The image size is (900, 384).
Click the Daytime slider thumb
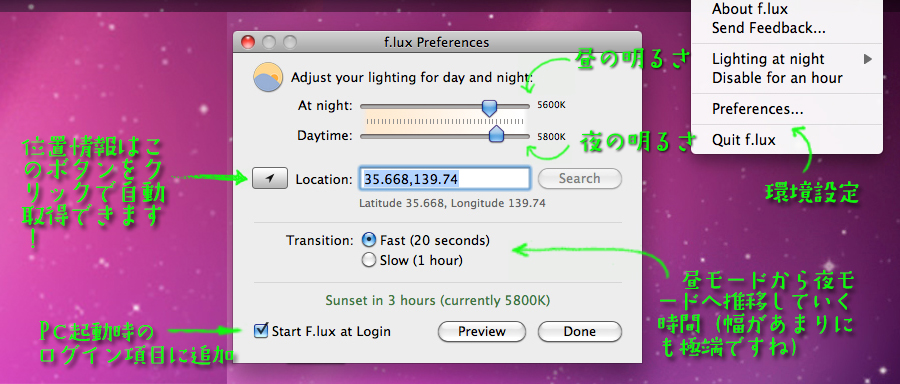click(496, 134)
